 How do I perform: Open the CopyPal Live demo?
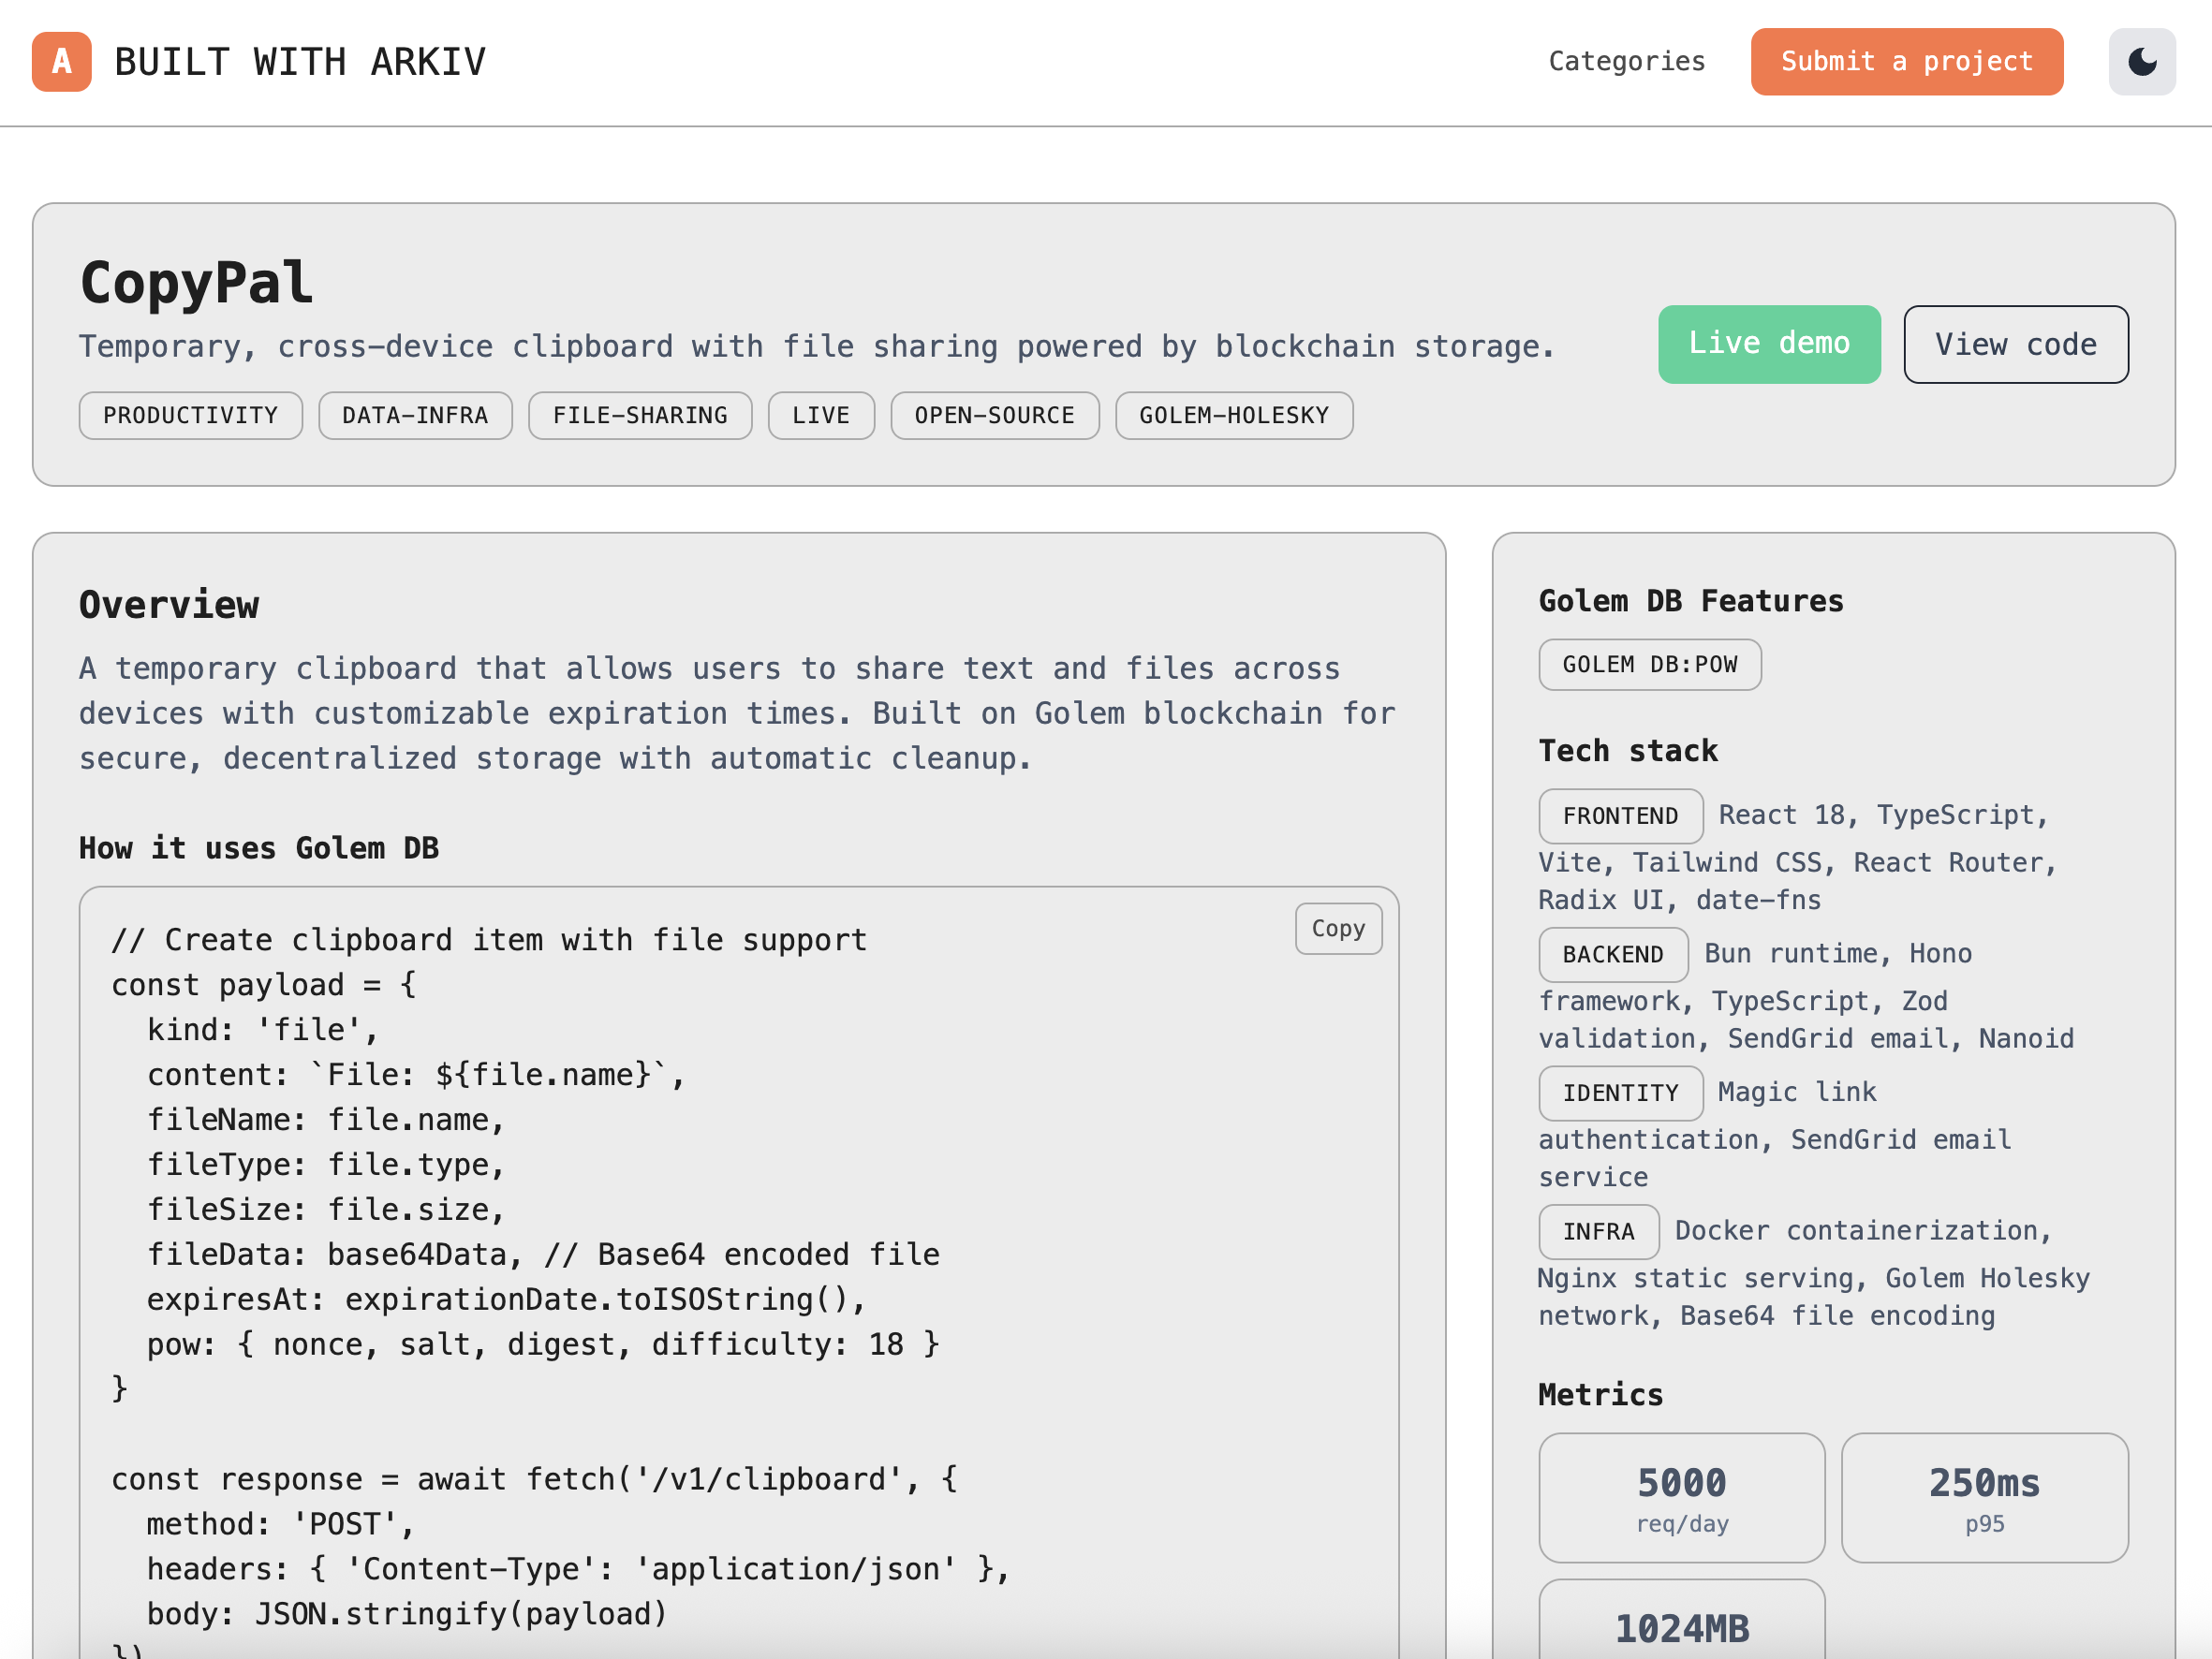(x=1769, y=344)
